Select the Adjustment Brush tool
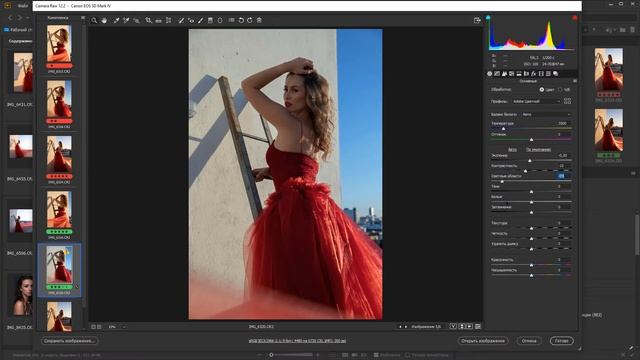Screen dimensions: 640x360 coord(200,20)
